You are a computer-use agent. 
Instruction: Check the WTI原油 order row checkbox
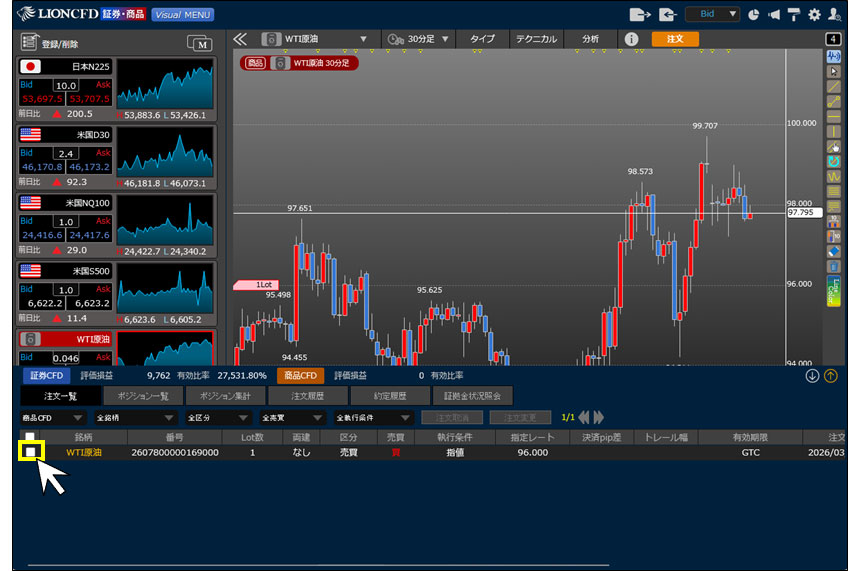click(x=31, y=452)
